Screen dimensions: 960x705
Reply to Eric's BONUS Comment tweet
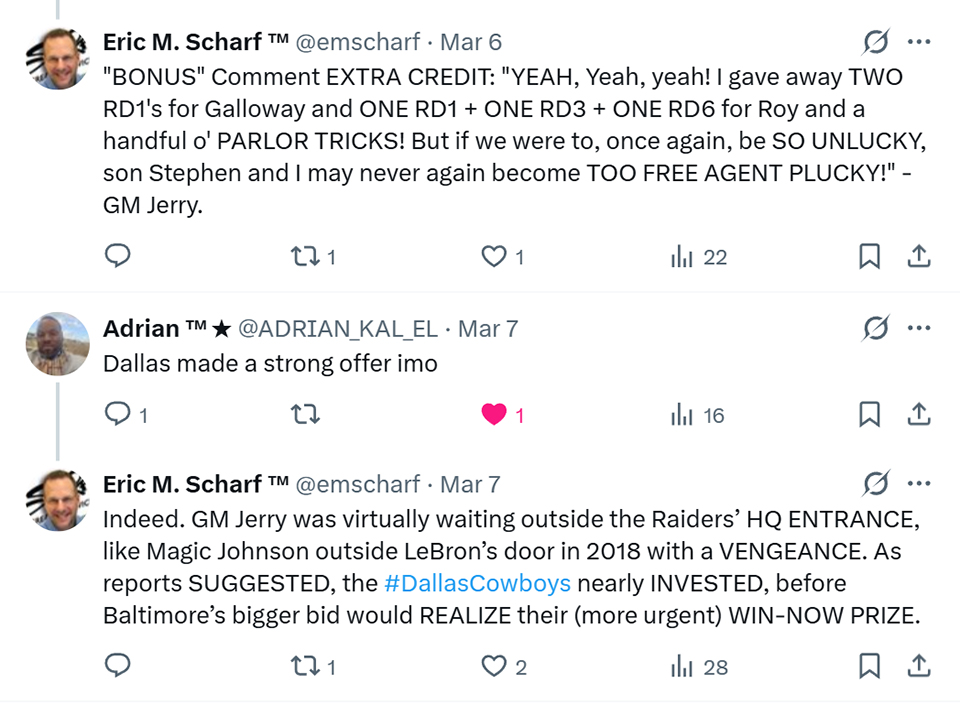click(x=118, y=257)
